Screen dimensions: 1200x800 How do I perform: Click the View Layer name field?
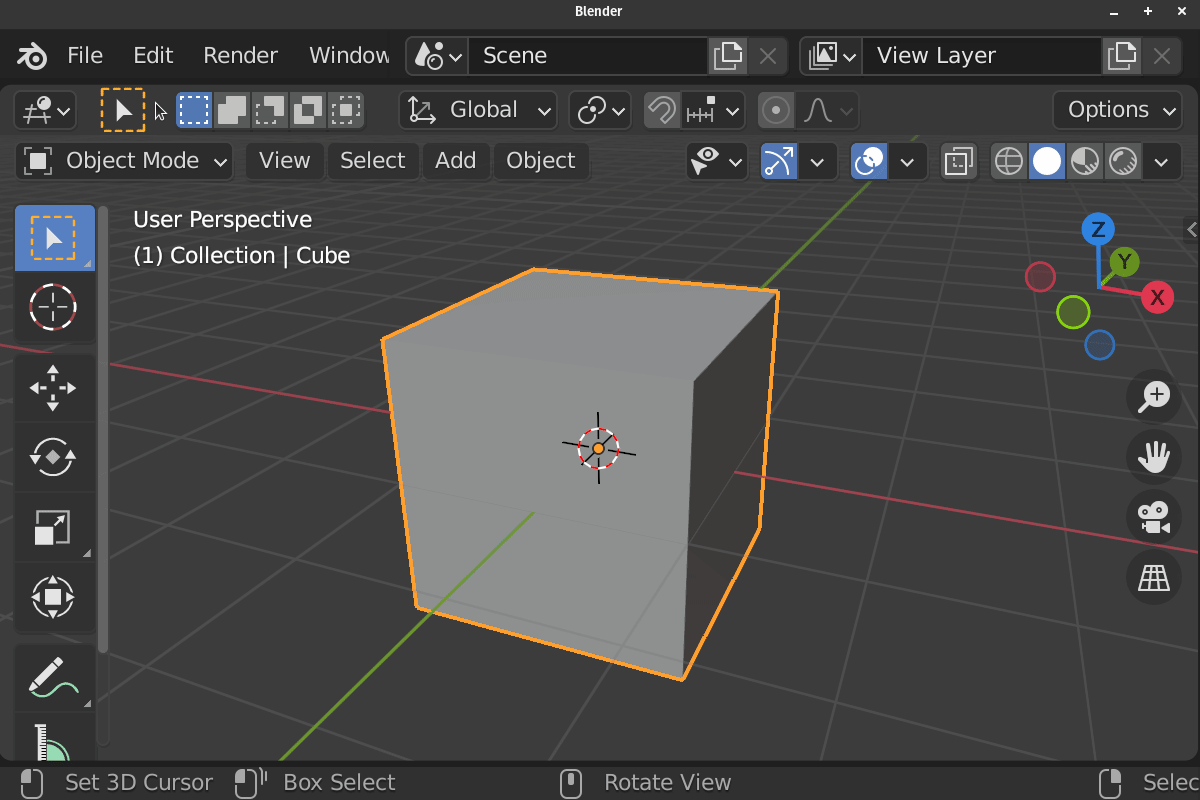tap(982, 56)
